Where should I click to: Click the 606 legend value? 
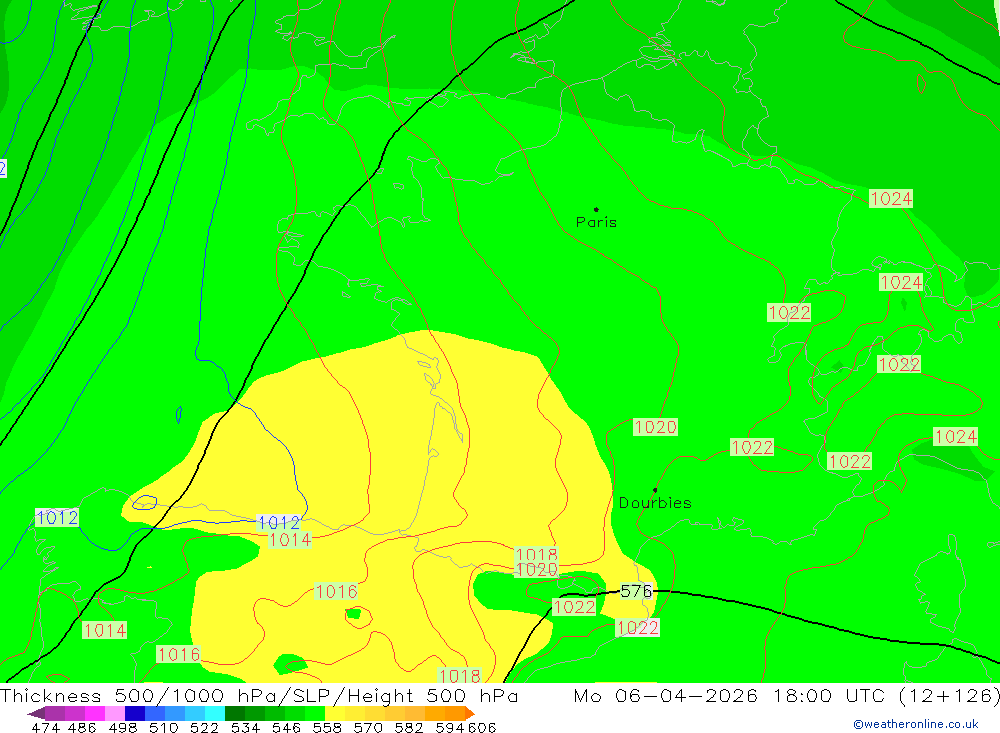click(482, 728)
